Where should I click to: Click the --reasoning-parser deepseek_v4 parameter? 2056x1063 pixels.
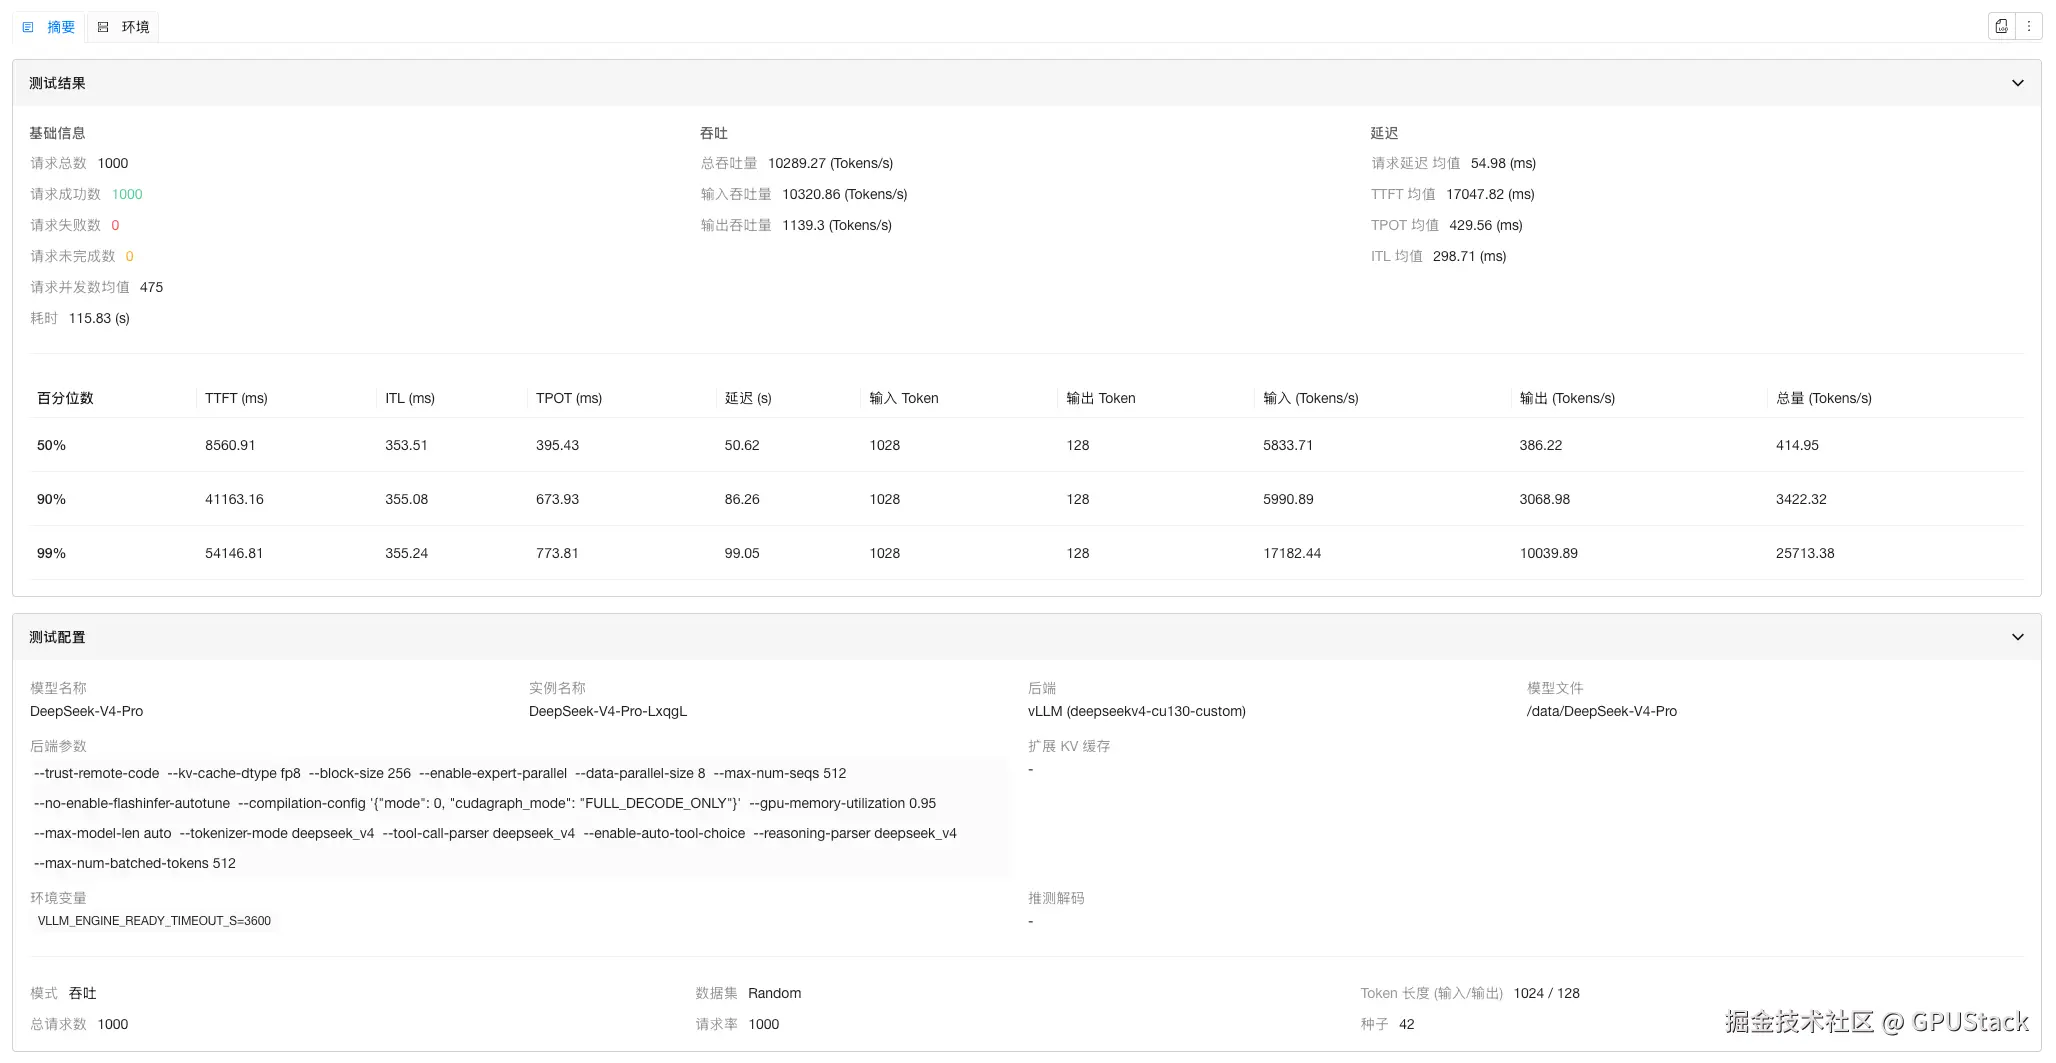[x=855, y=833]
